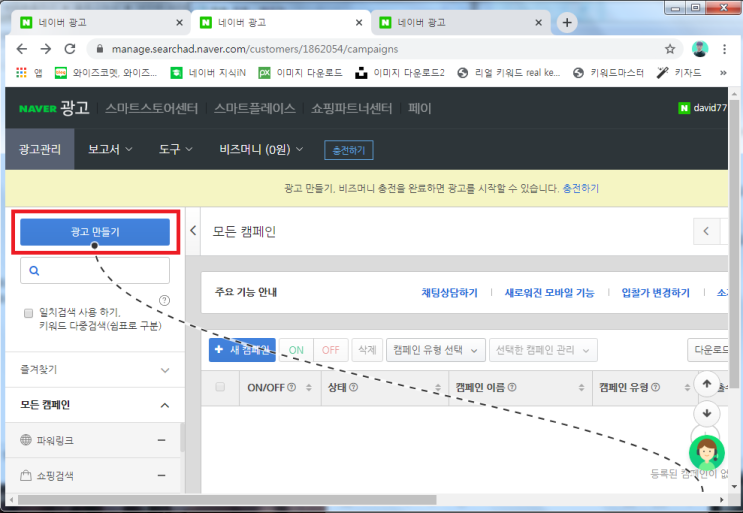
Task: Click the 쇼핑검색 shopping bag icon
Action: tap(26, 475)
